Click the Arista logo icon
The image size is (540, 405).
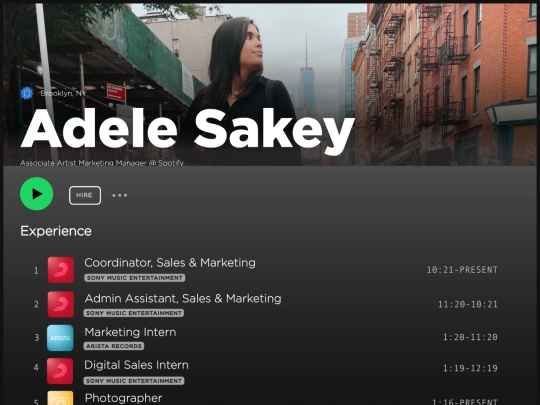pyautogui.click(x=60, y=338)
